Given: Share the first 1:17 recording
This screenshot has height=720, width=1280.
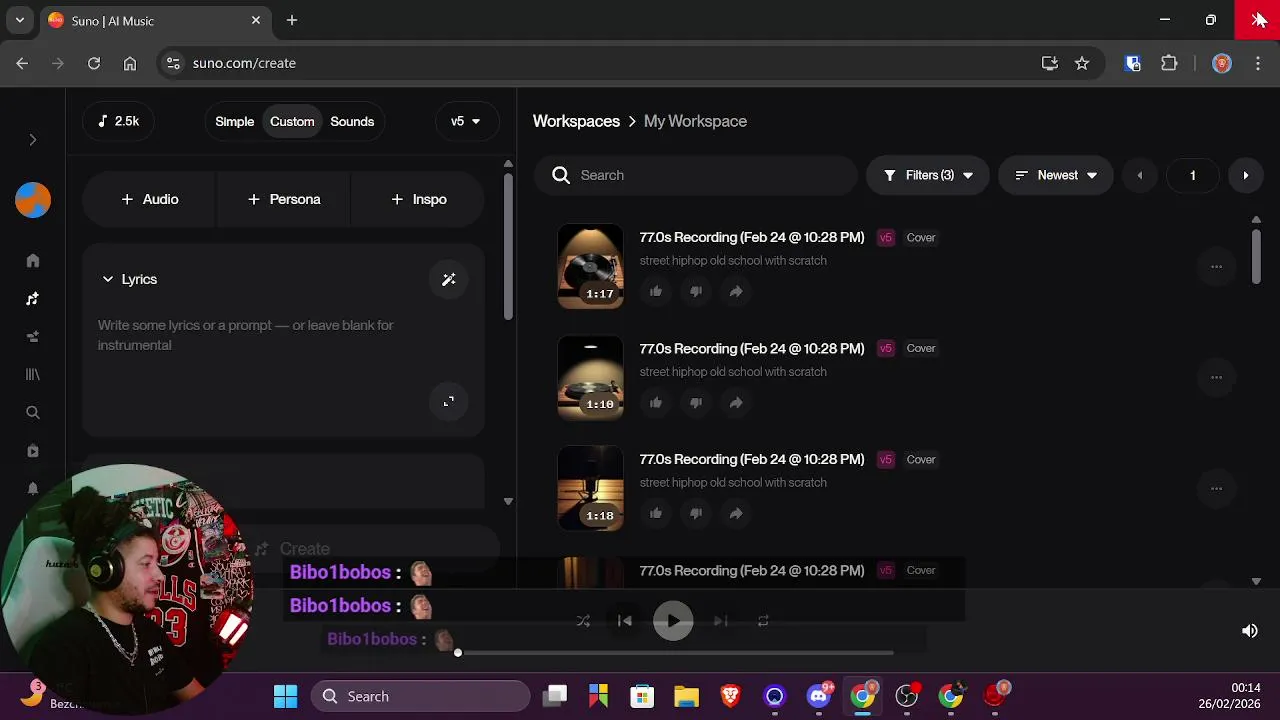Looking at the screenshot, I should [x=736, y=291].
